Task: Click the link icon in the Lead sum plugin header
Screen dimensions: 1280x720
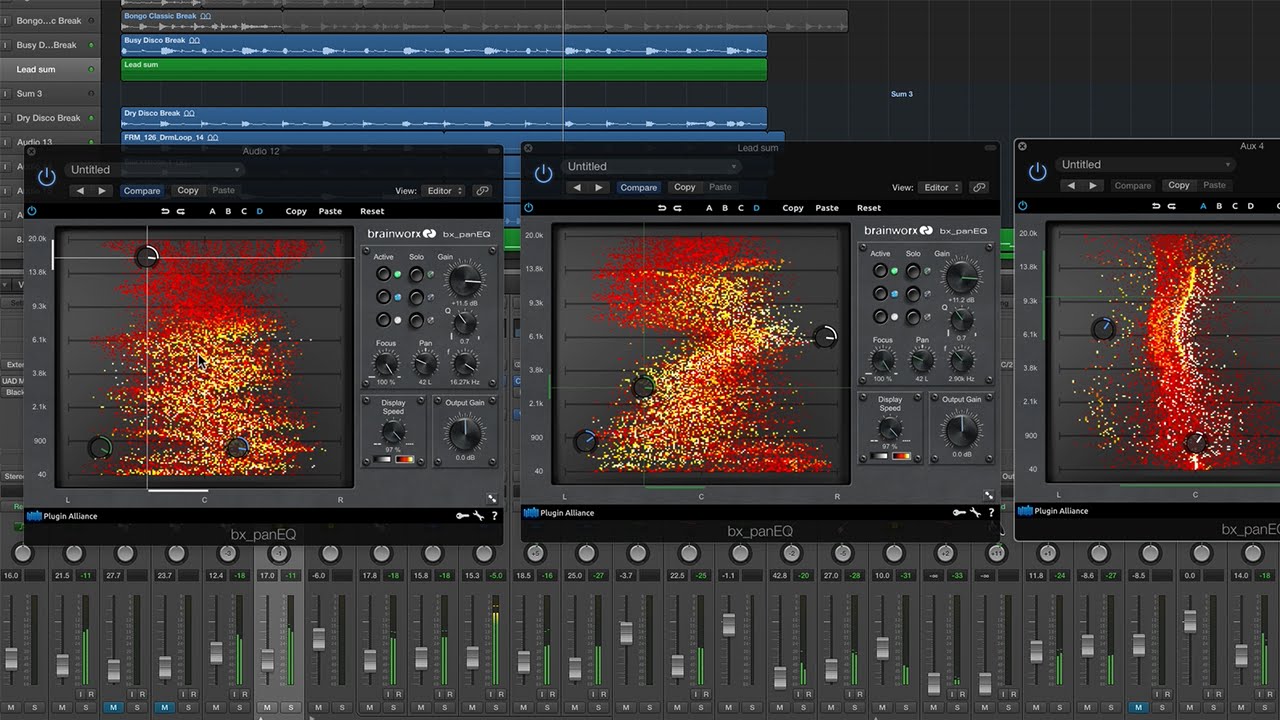Action: (979, 188)
